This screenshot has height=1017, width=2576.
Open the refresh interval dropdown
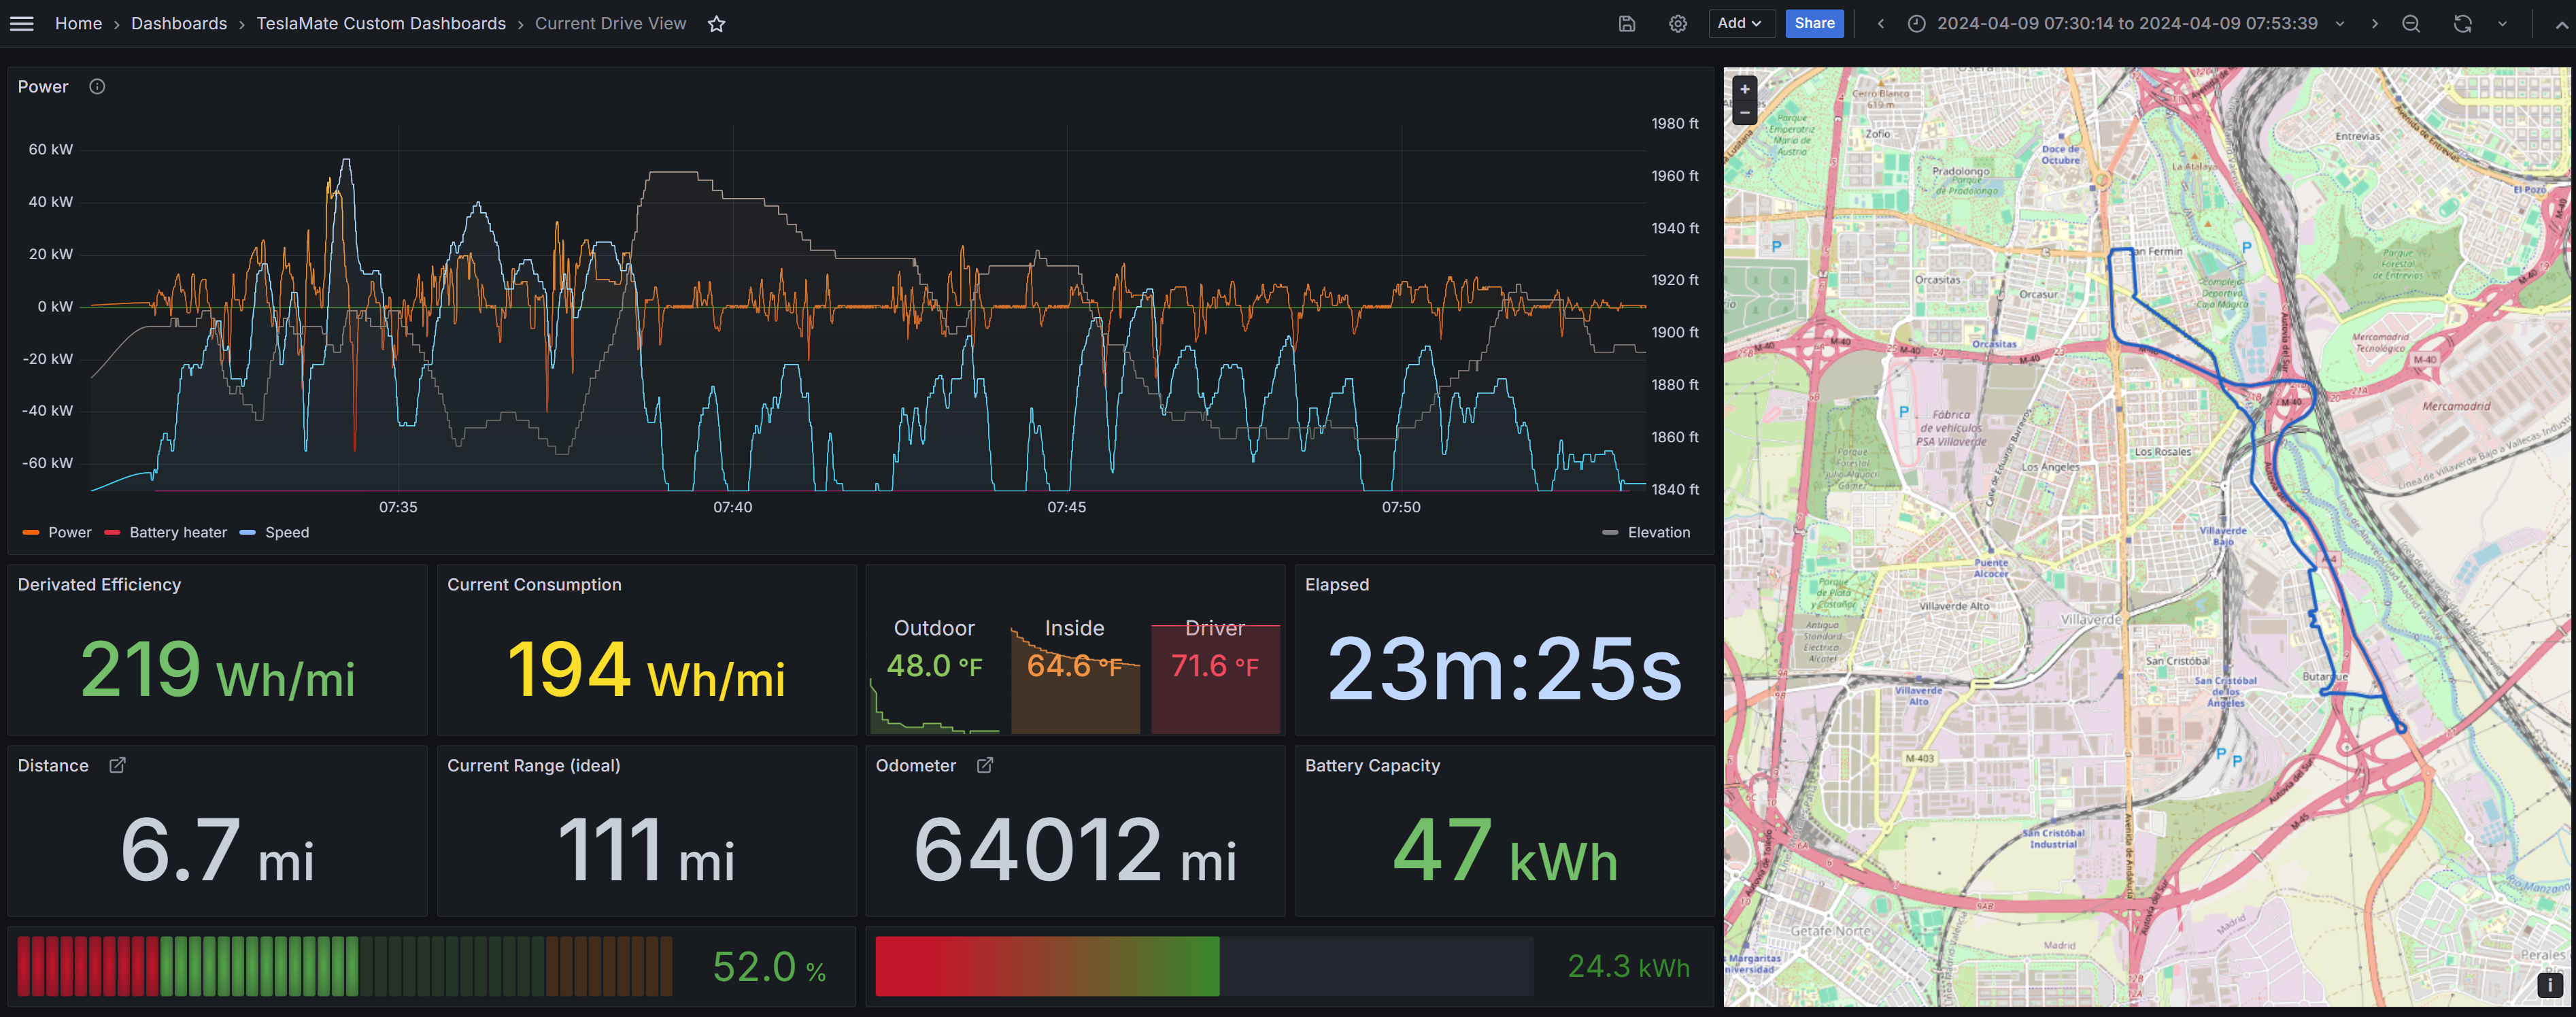(2502, 24)
